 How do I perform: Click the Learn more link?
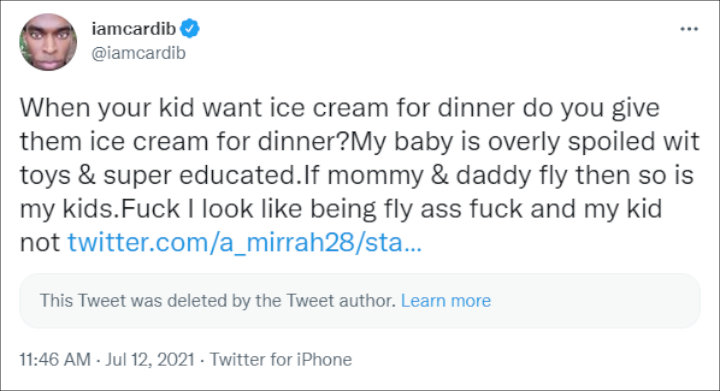(x=446, y=301)
